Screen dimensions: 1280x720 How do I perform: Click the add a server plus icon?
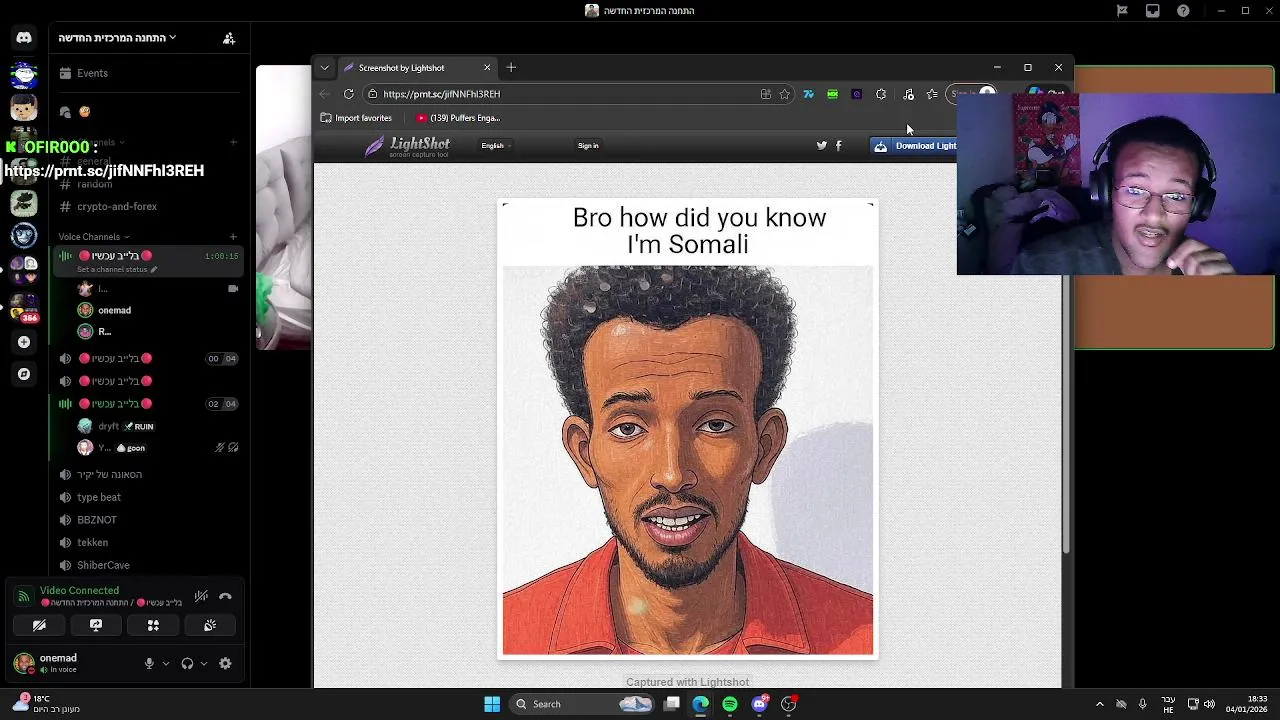tap(24, 342)
